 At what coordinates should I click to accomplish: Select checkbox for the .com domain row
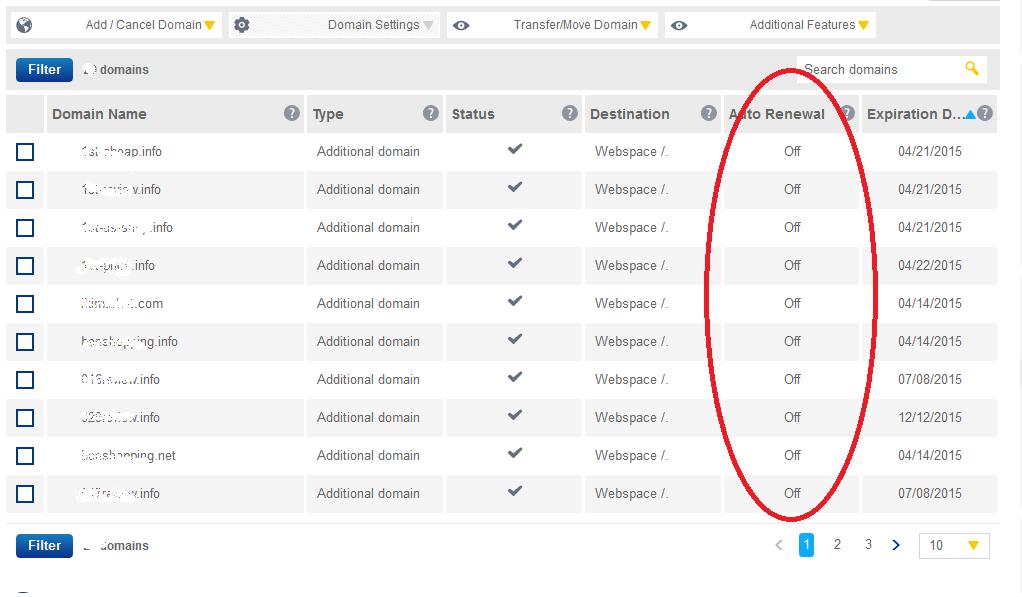point(25,304)
